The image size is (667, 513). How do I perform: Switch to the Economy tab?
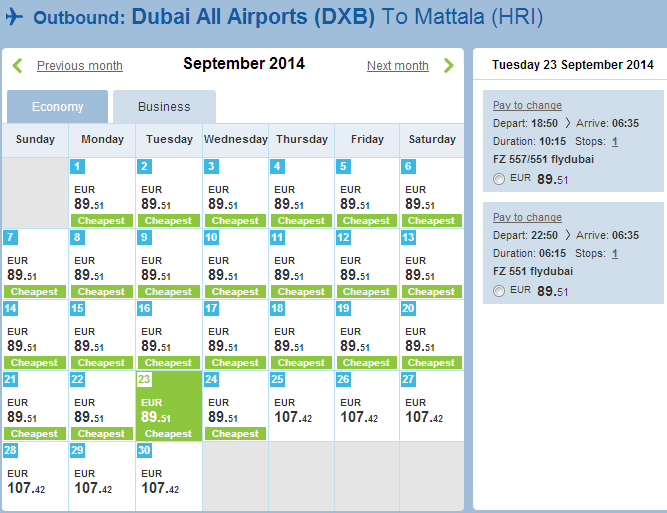click(57, 107)
